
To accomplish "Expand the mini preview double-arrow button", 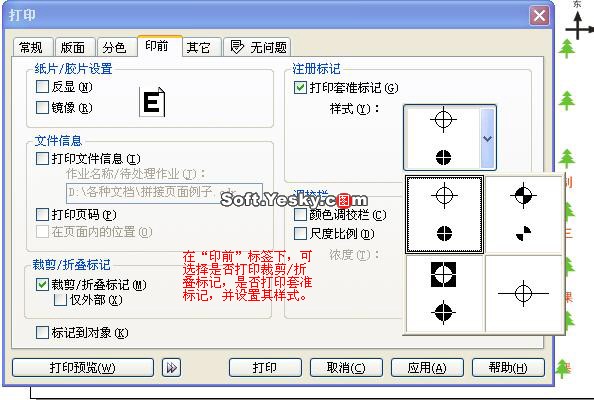I will [x=171, y=367].
